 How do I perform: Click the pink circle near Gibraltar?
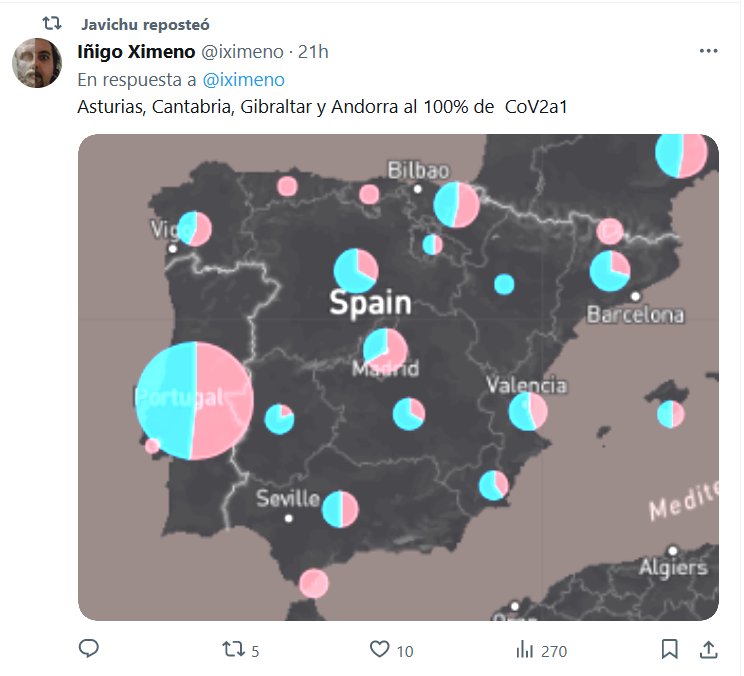point(314,582)
